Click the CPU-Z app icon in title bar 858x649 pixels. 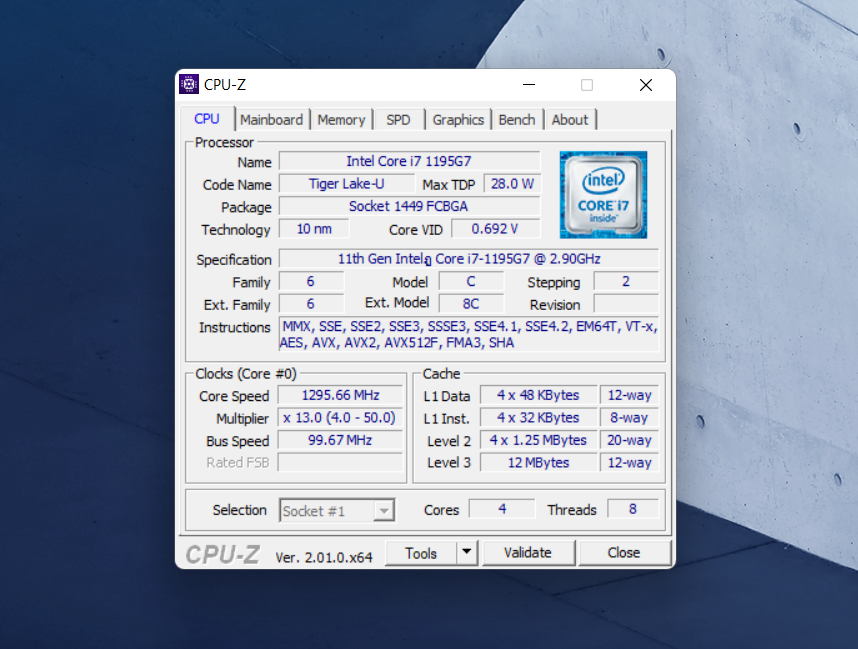pyautogui.click(x=189, y=84)
